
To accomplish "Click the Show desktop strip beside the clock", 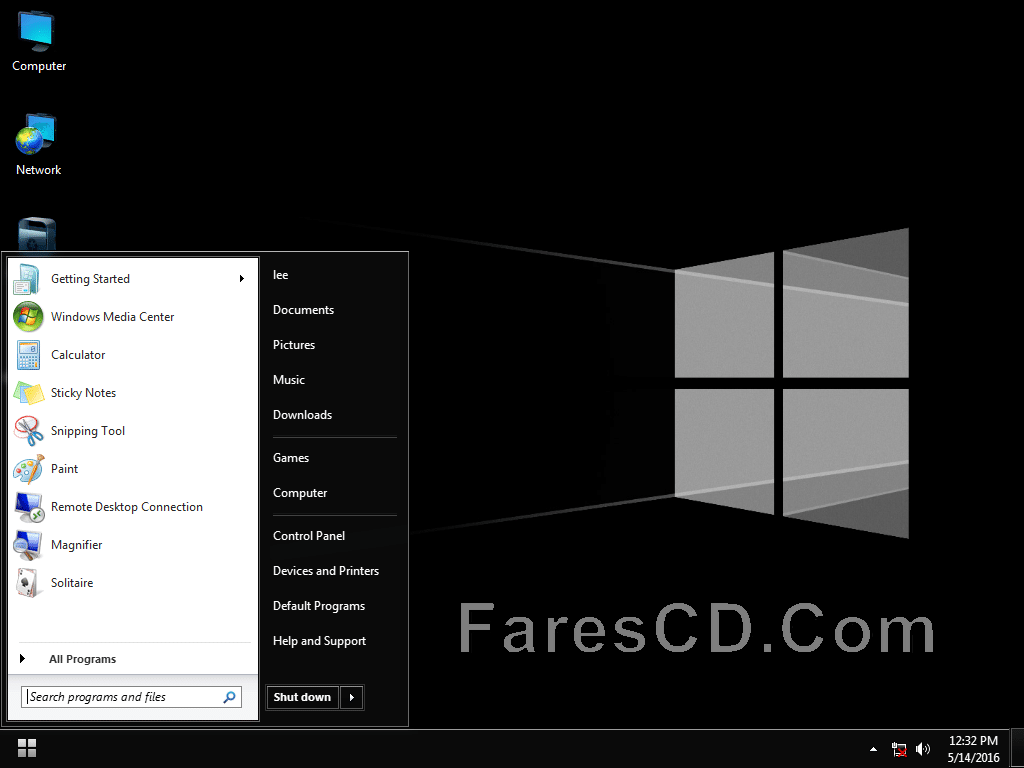I will pos(1018,749).
